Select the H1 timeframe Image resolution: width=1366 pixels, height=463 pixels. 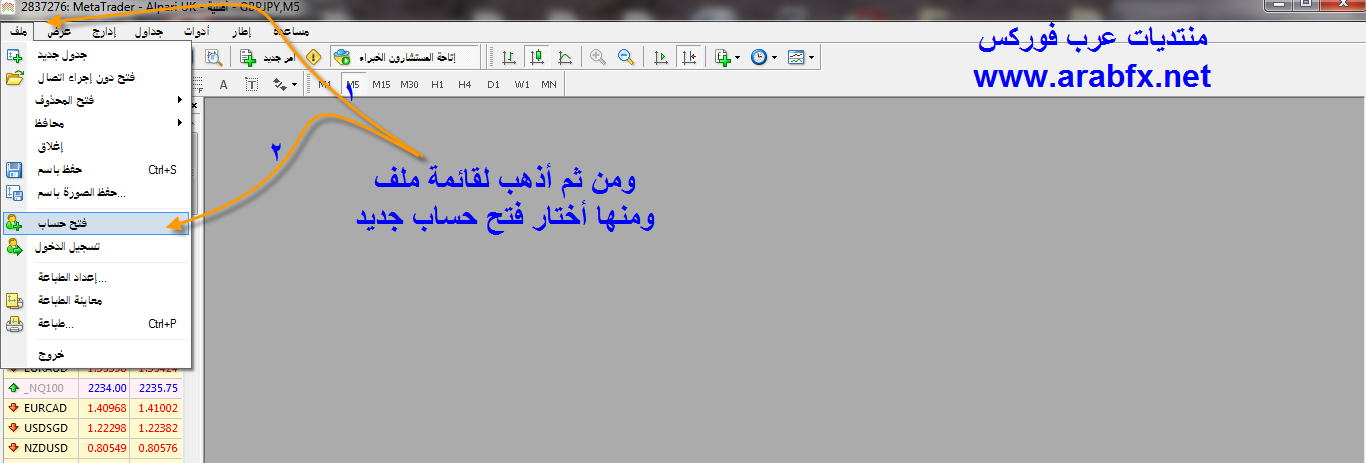[437, 85]
